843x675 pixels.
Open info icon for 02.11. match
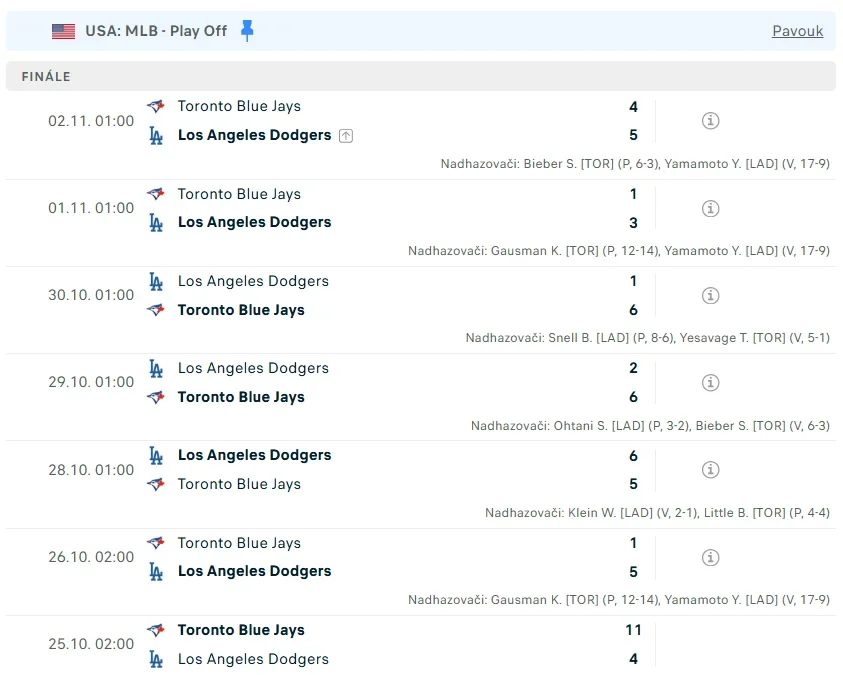pos(711,121)
